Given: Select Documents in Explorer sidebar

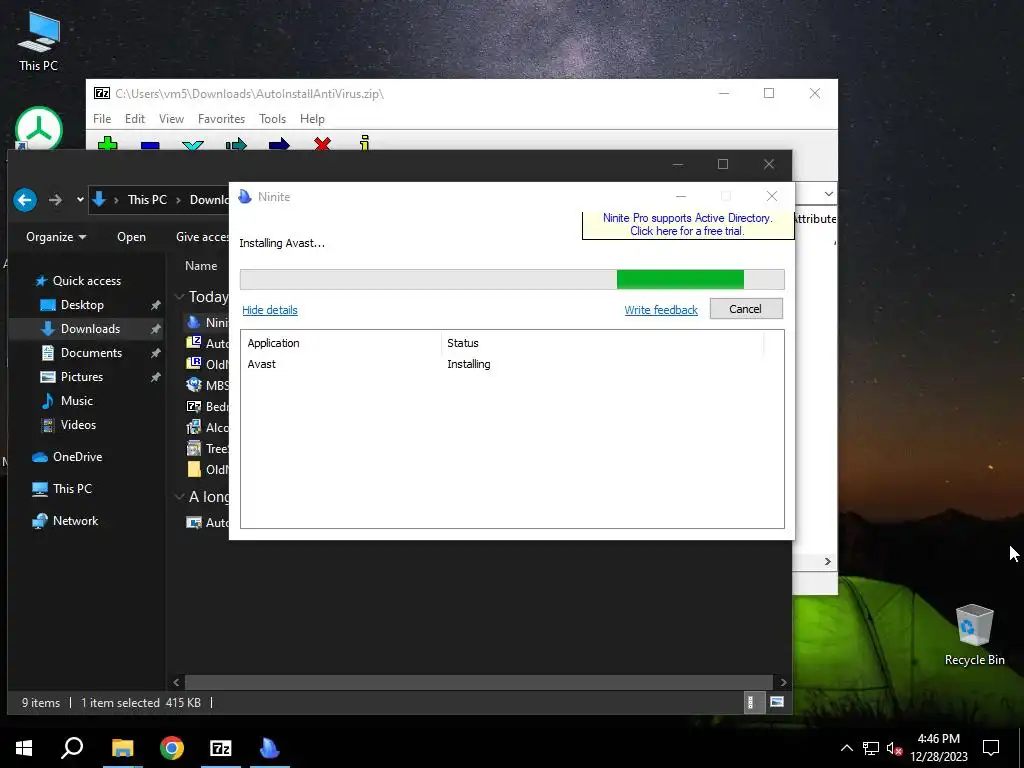Looking at the screenshot, I should [x=91, y=353].
